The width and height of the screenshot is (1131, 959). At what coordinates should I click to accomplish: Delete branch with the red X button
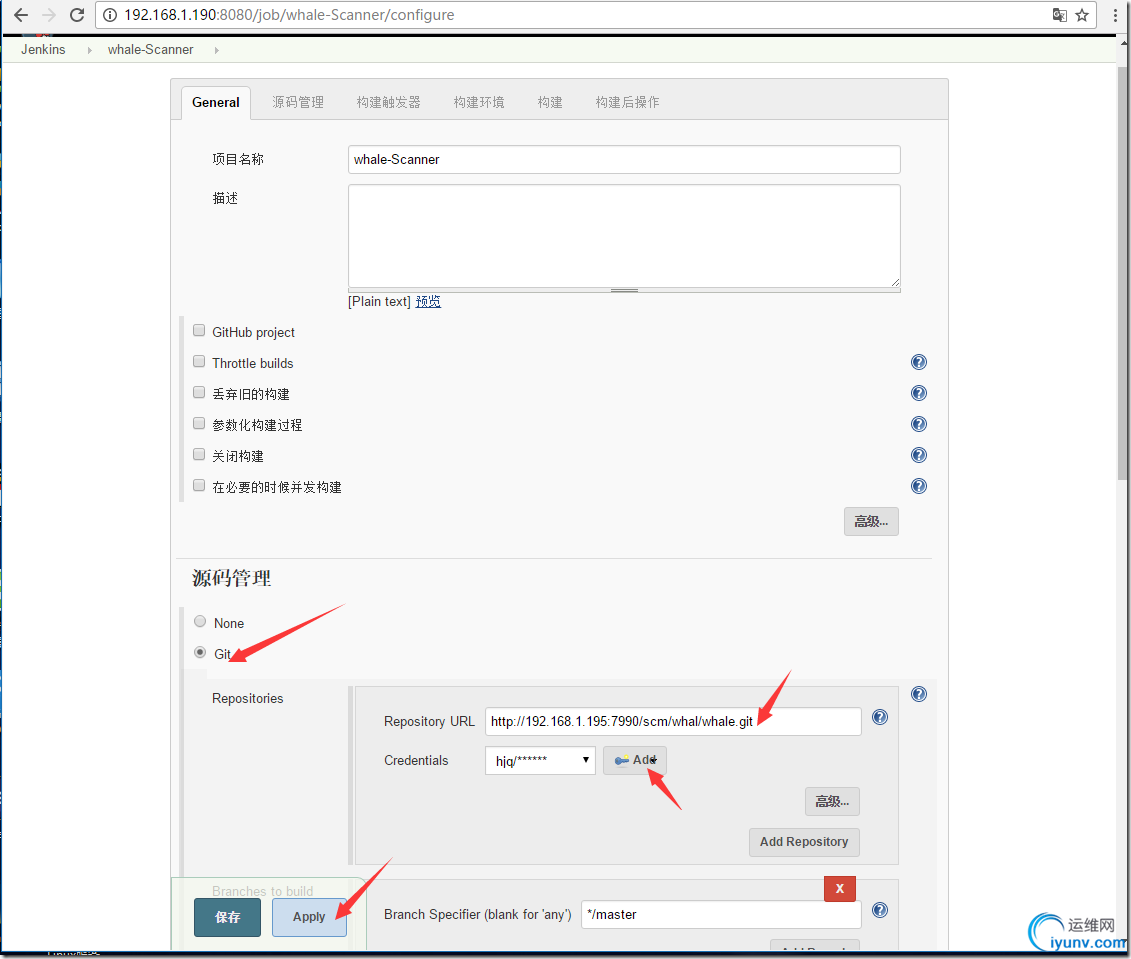point(840,888)
